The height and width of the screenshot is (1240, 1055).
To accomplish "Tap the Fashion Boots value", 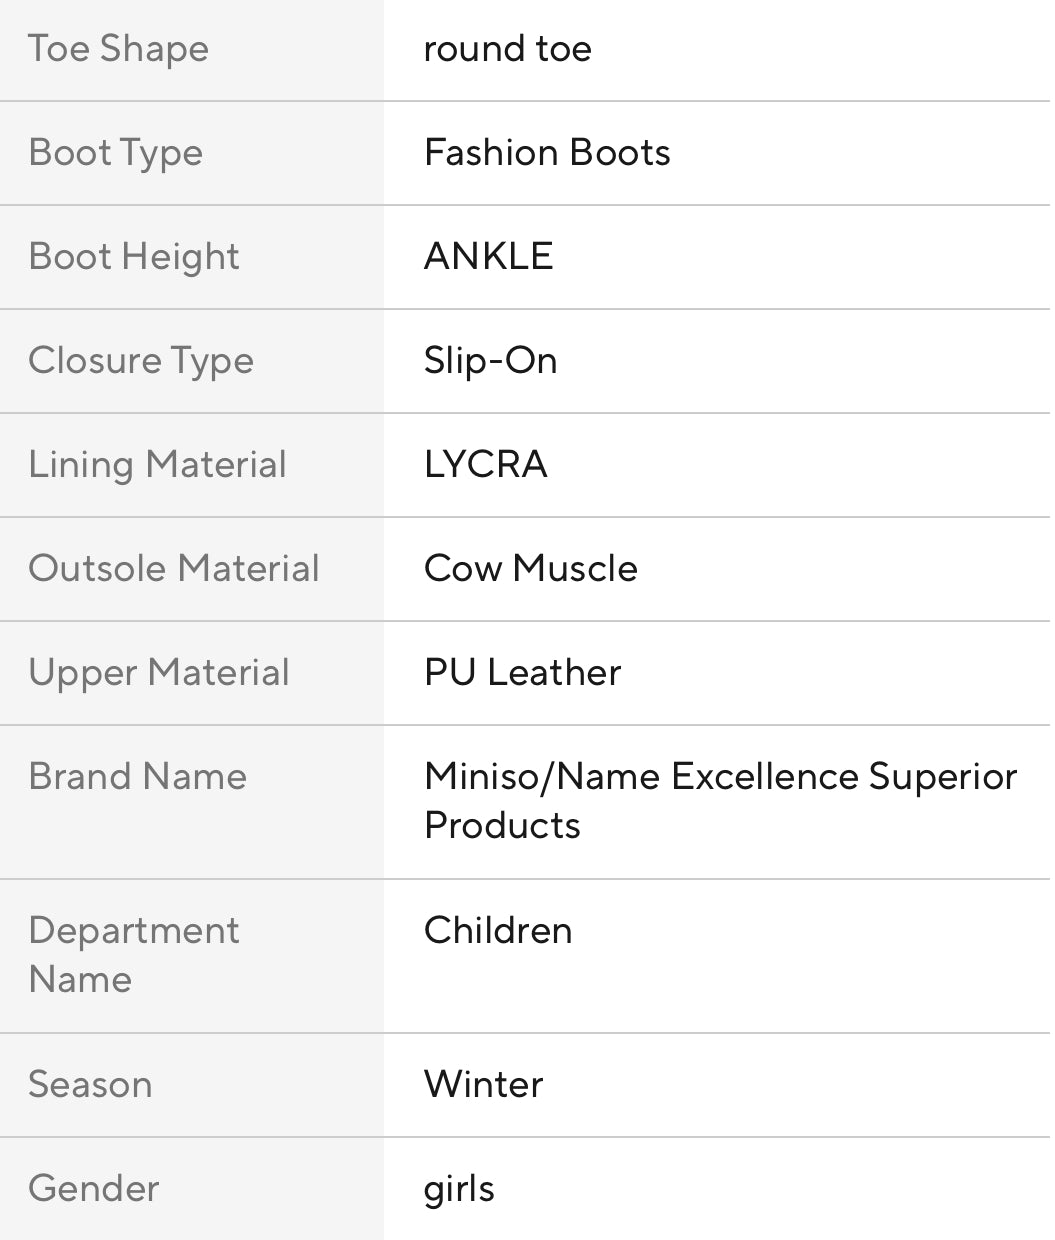I will 547,153.
